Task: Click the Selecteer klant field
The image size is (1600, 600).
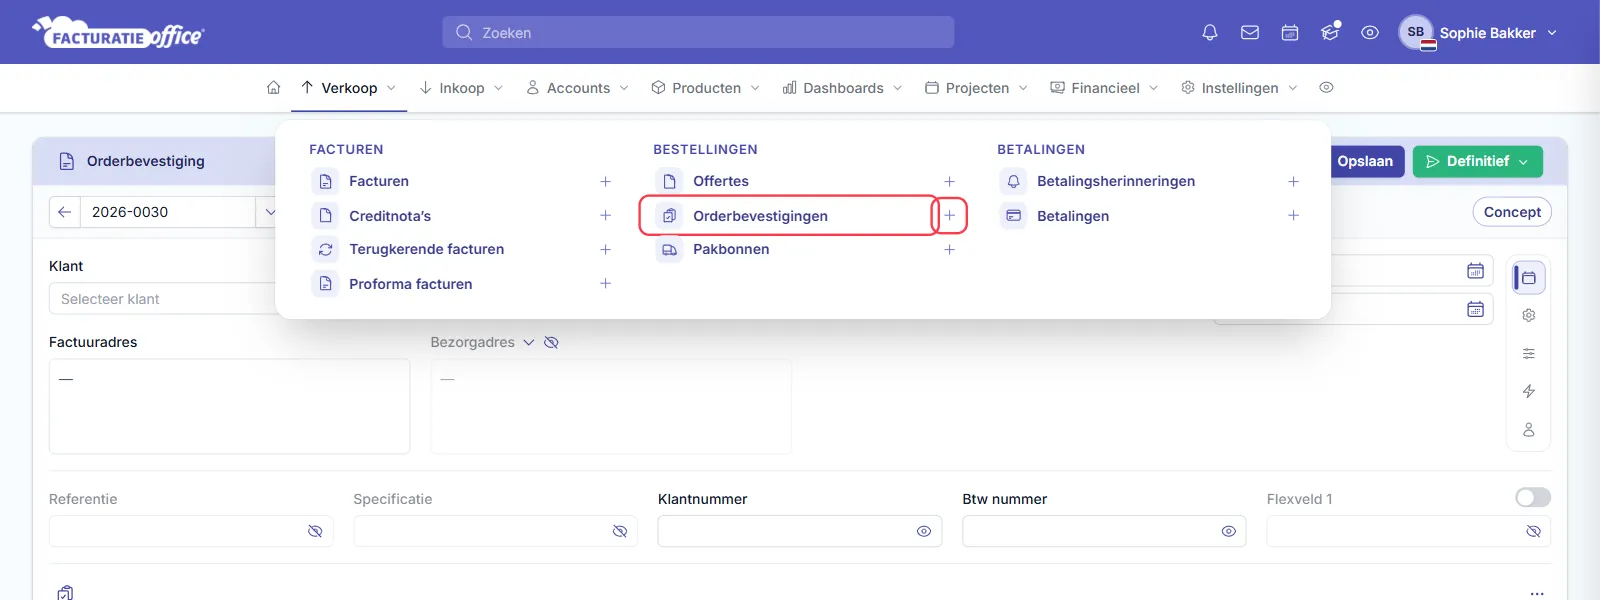Action: (162, 299)
